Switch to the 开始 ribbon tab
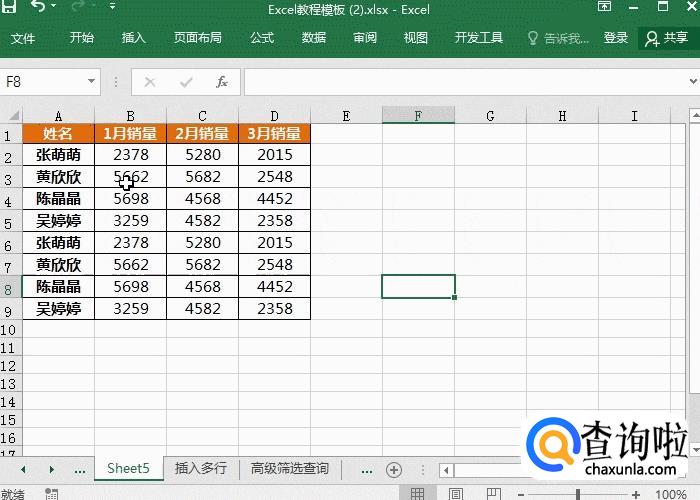 coord(82,38)
